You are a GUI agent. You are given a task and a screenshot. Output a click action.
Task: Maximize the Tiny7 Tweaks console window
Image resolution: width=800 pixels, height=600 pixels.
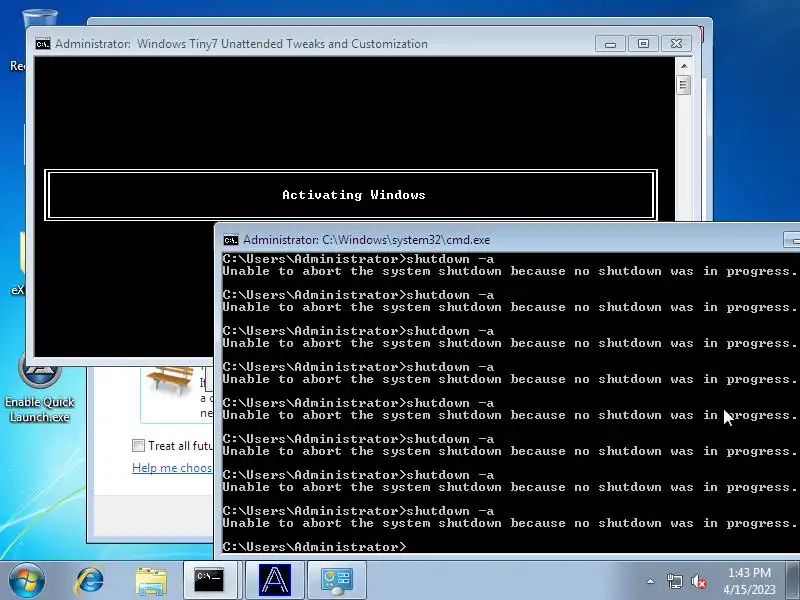point(643,44)
